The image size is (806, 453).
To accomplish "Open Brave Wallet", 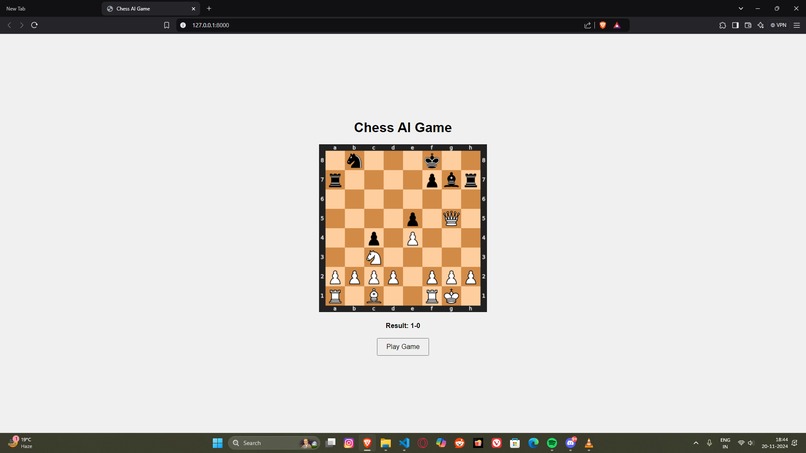I will [748, 25].
